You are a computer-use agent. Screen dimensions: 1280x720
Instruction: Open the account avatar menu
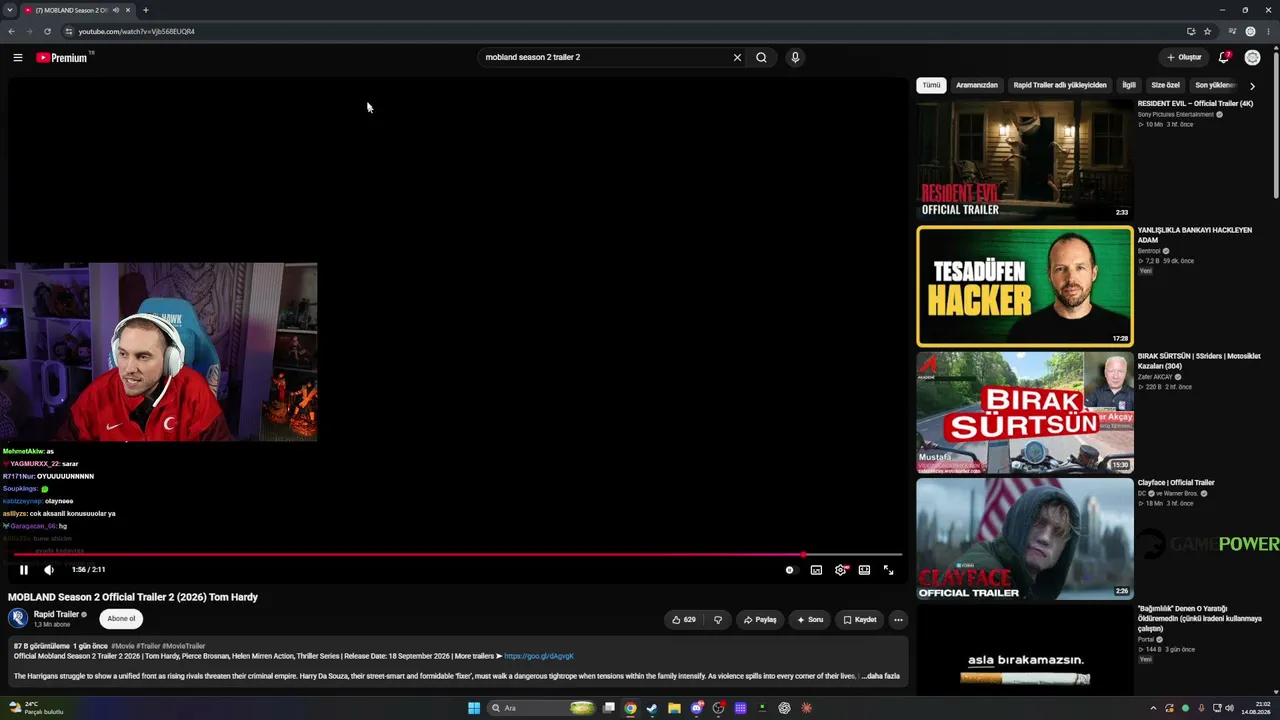(x=1252, y=57)
